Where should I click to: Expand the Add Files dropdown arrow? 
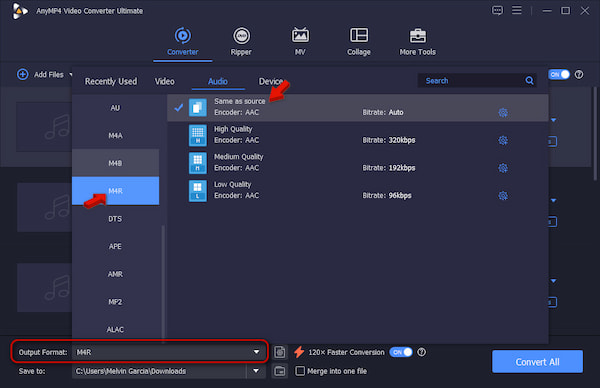70,75
